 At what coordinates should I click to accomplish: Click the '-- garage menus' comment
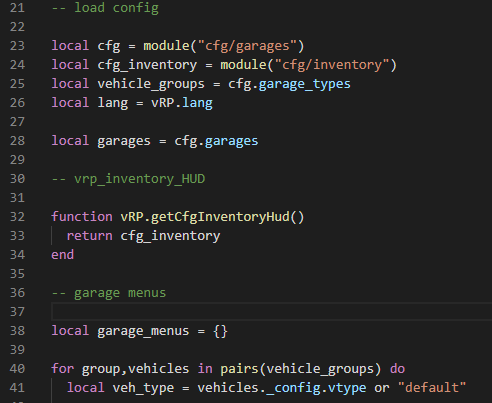[109, 293]
